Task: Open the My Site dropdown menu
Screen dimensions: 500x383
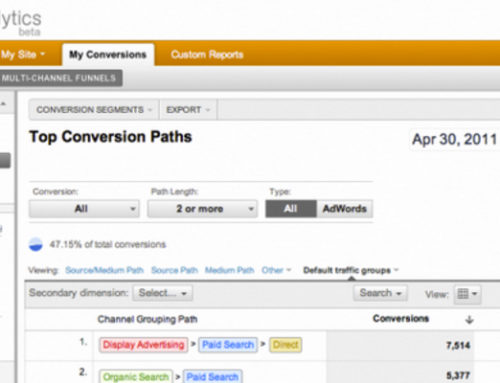Action: (x=22, y=54)
